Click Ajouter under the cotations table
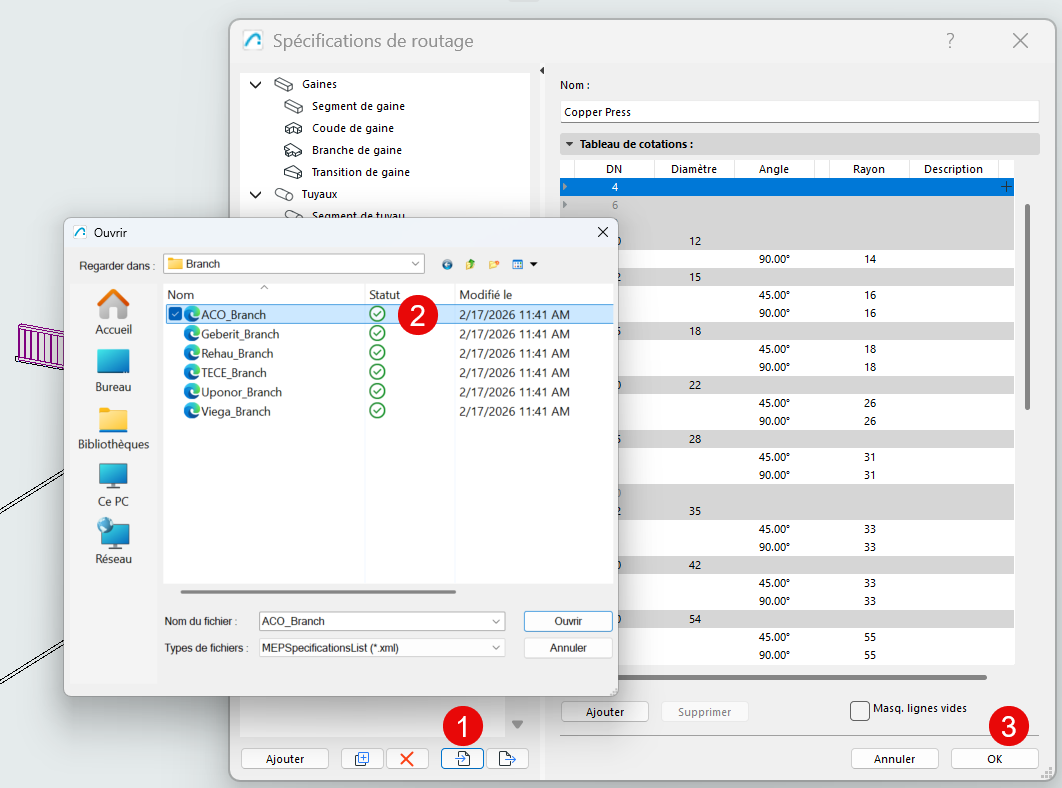The height and width of the screenshot is (788, 1062). click(605, 711)
